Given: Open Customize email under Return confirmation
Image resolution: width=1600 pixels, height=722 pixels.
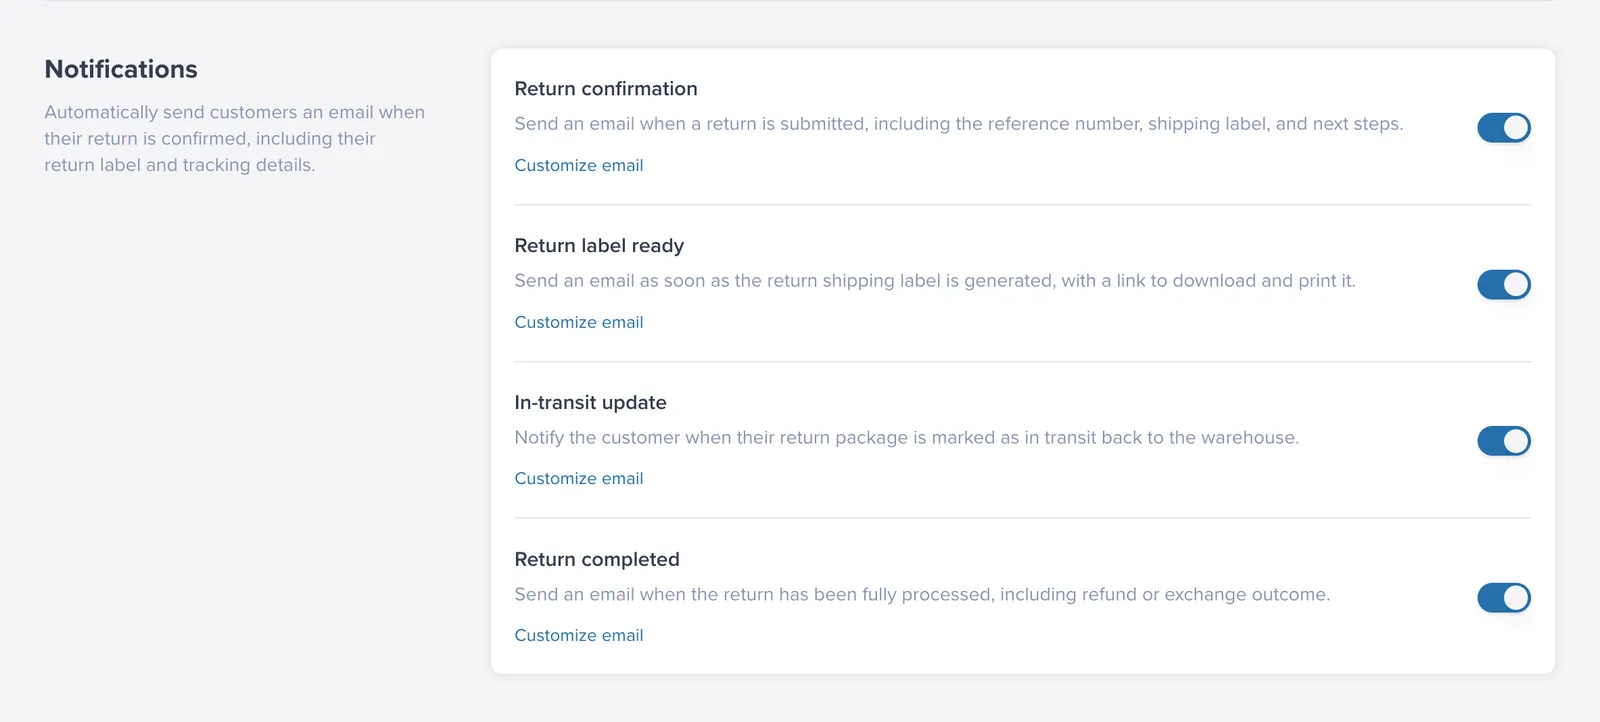Looking at the screenshot, I should click(x=579, y=165).
